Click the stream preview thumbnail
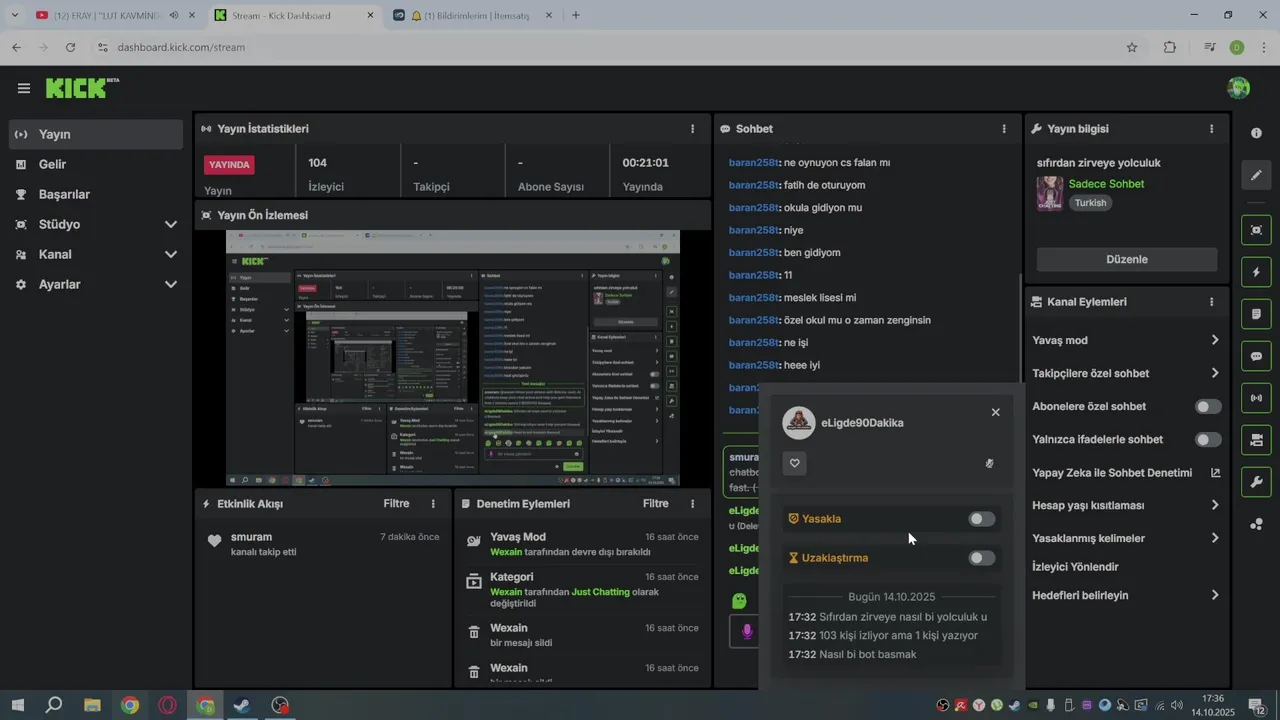Image resolution: width=1280 pixels, height=720 pixels. 453,358
